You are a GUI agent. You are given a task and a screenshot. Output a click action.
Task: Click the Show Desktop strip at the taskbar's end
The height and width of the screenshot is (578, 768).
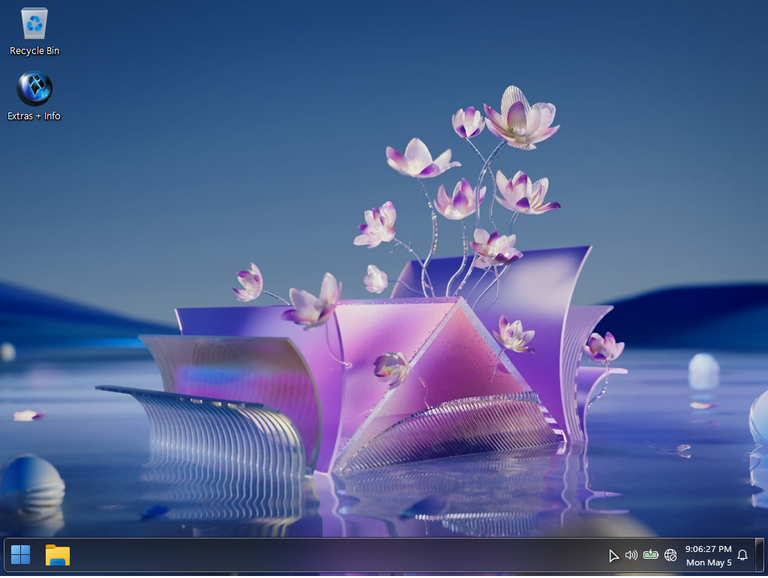[x=760, y=555]
